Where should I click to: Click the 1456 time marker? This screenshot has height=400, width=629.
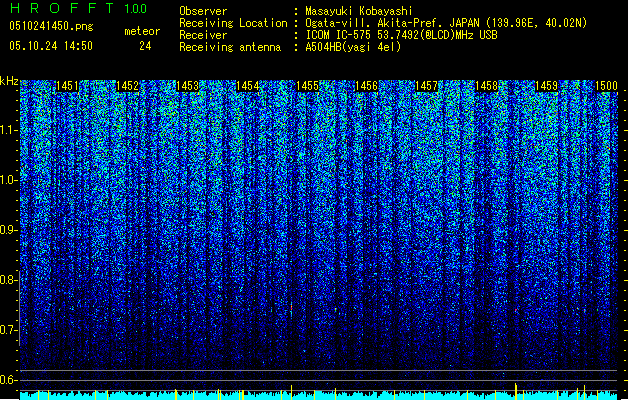[x=367, y=86]
